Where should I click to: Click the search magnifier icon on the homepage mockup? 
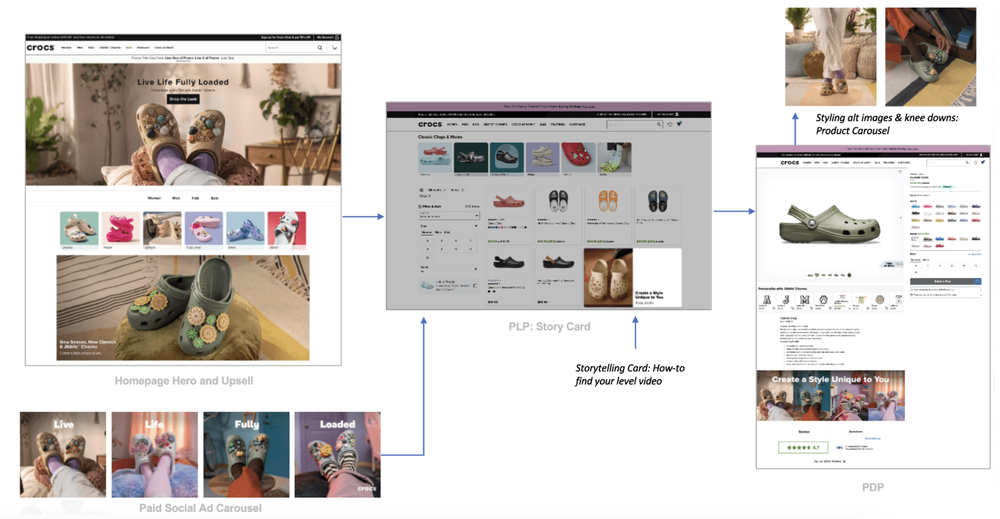click(320, 47)
